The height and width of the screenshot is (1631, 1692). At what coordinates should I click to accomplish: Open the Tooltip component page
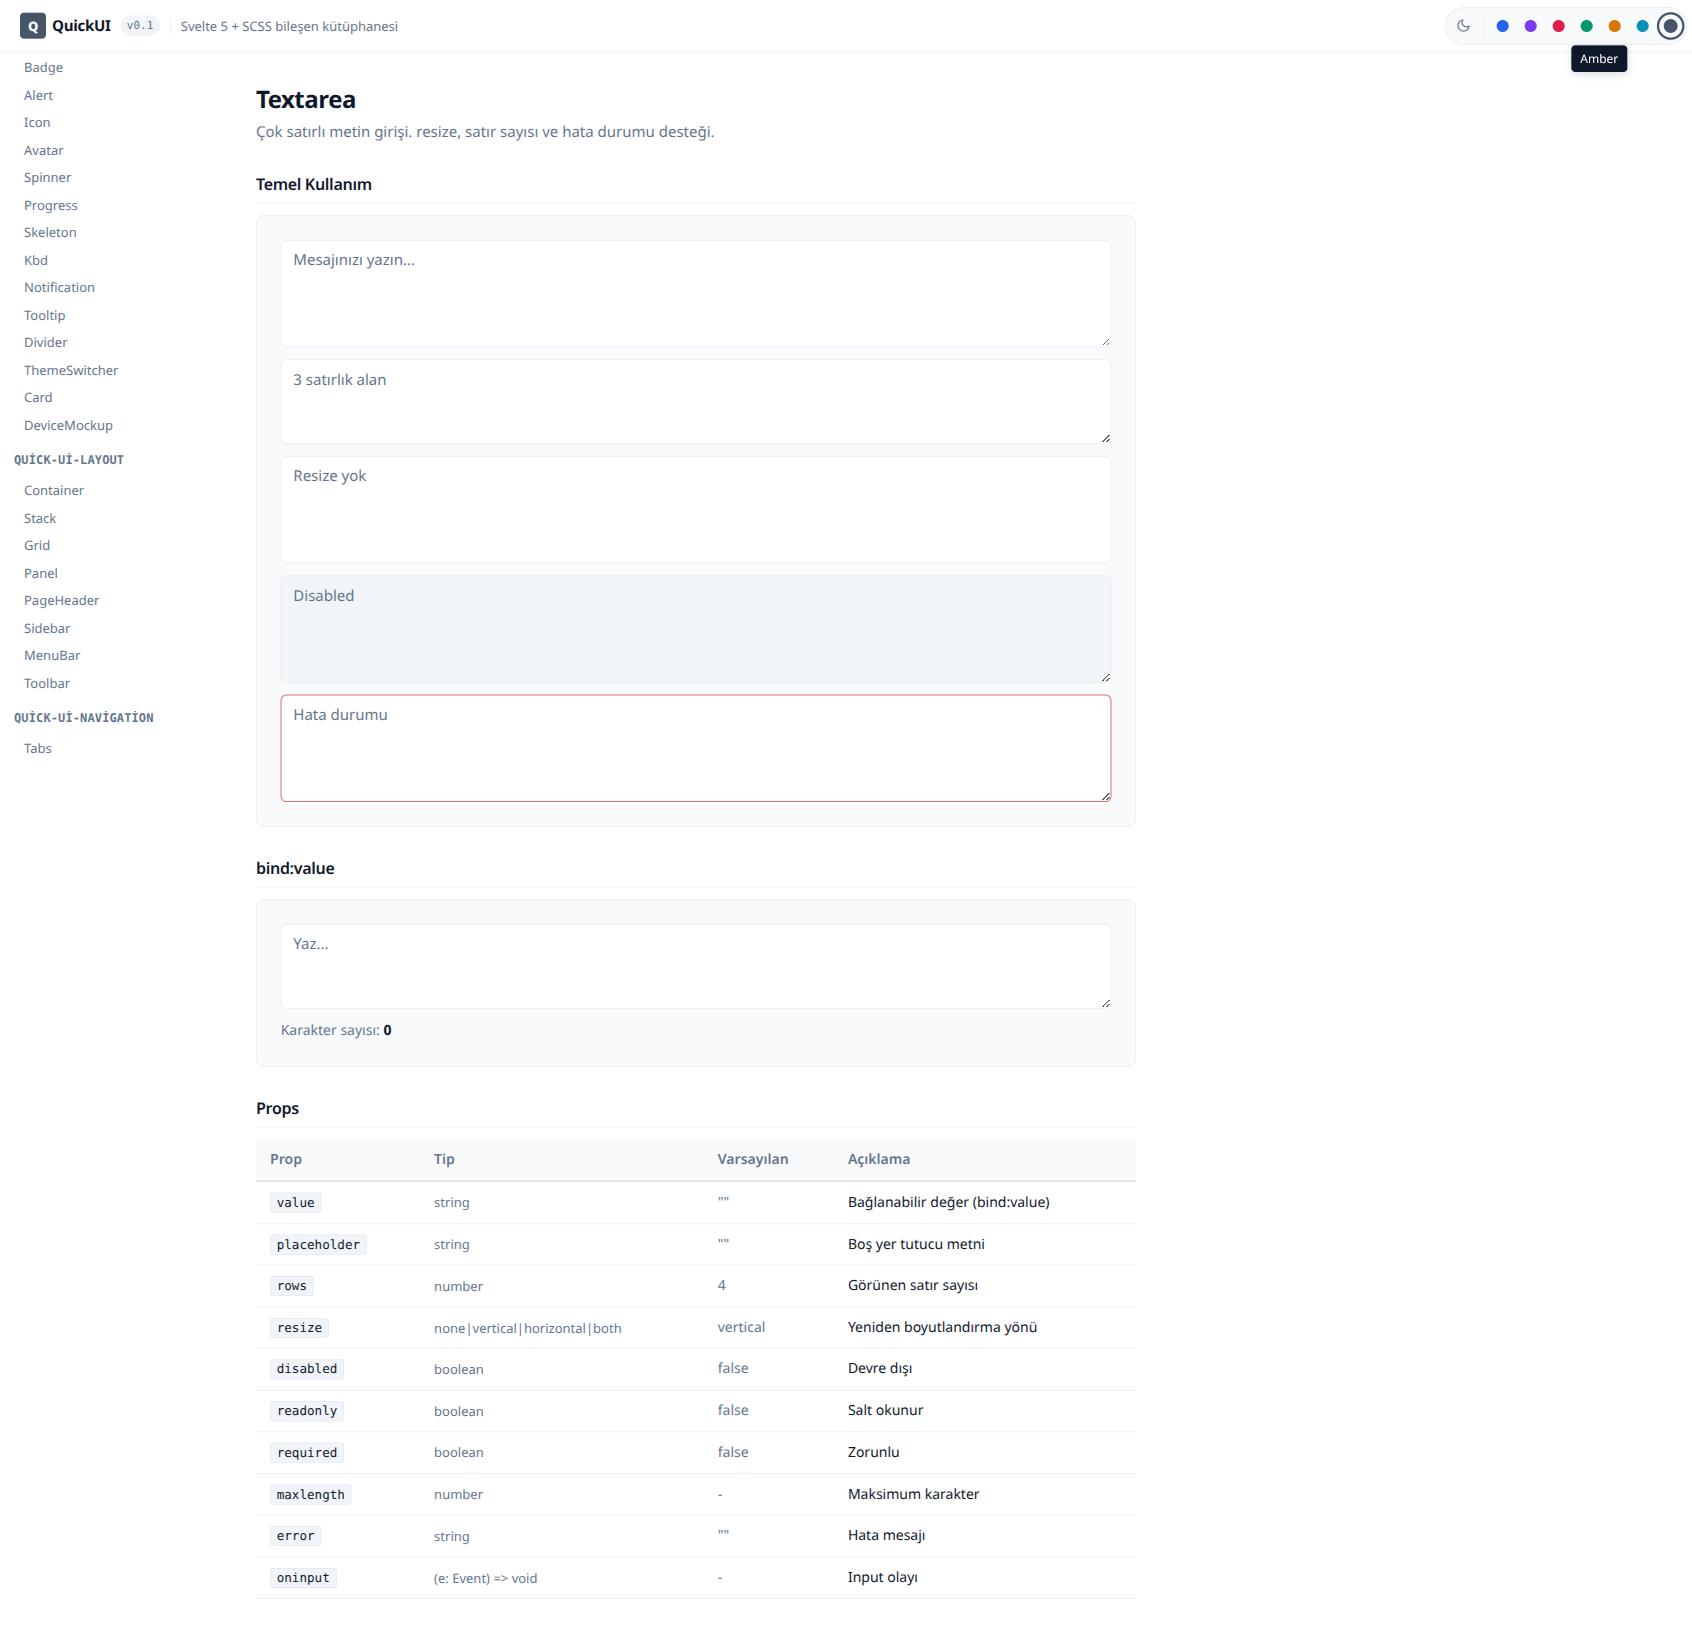[x=44, y=316]
